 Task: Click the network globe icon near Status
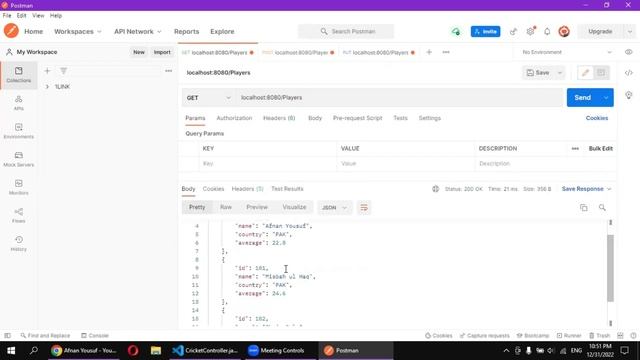pyautogui.click(x=436, y=189)
